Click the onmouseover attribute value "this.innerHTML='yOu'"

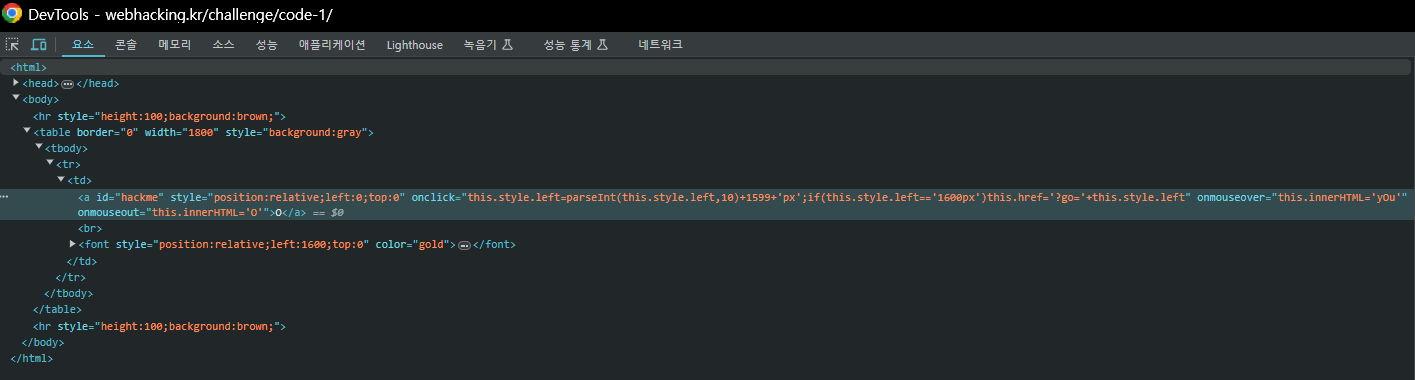(x=1339, y=197)
